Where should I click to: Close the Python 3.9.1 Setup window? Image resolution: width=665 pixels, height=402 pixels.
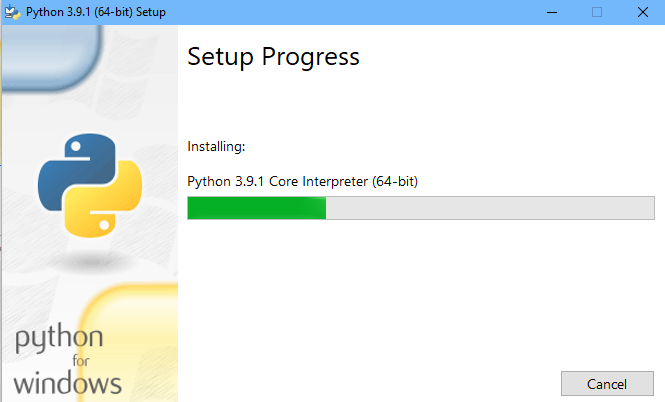[643, 12]
